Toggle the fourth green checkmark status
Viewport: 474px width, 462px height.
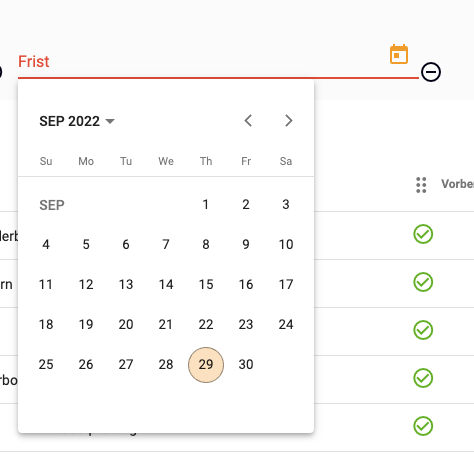pyautogui.click(x=423, y=378)
